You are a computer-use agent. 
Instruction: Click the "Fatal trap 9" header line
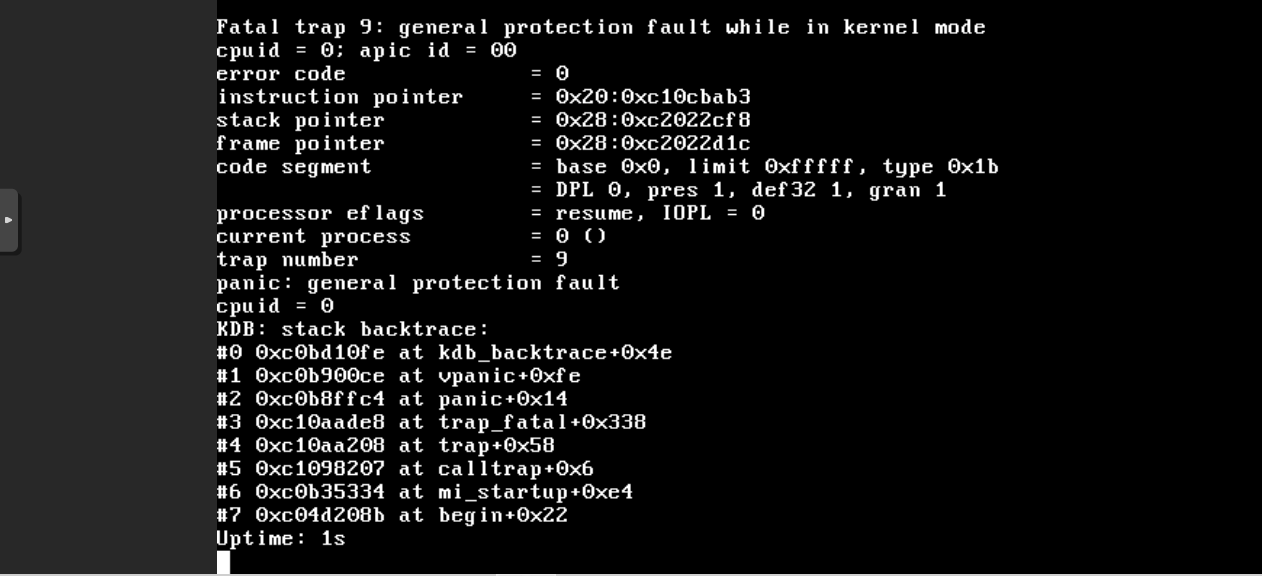(x=601, y=28)
